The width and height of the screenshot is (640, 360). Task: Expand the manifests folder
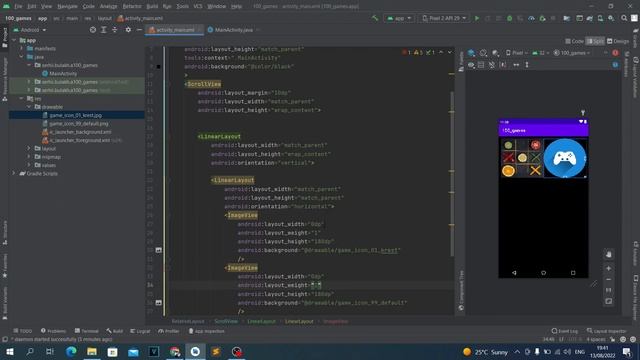coord(22,49)
